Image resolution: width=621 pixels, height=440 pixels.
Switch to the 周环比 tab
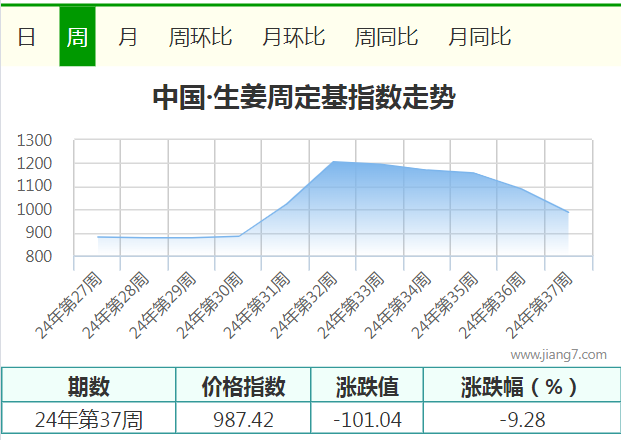click(200, 37)
